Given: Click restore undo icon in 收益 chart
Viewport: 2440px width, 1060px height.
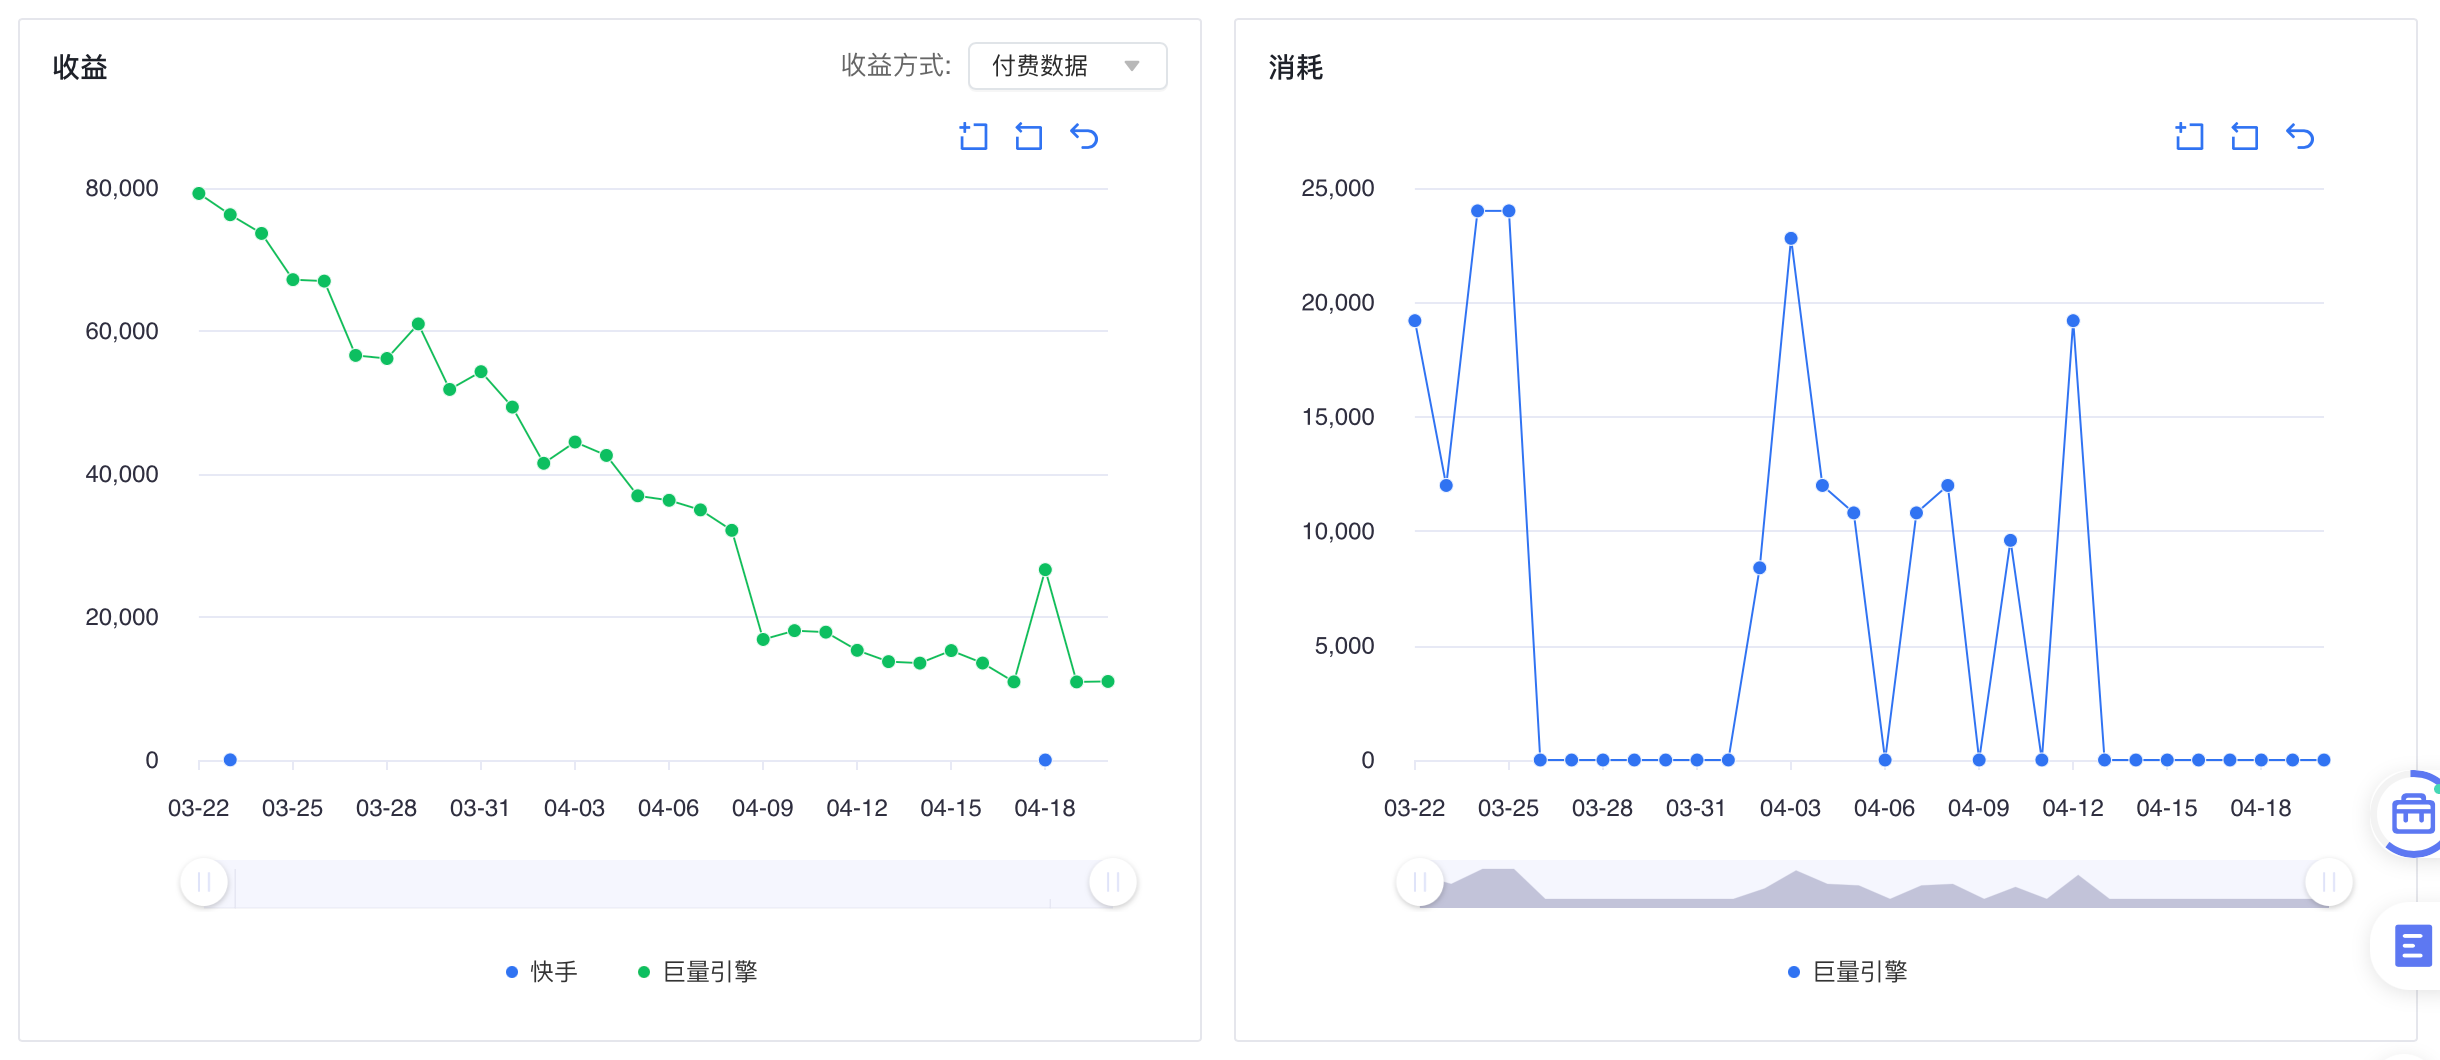Looking at the screenshot, I should coord(1084,136).
